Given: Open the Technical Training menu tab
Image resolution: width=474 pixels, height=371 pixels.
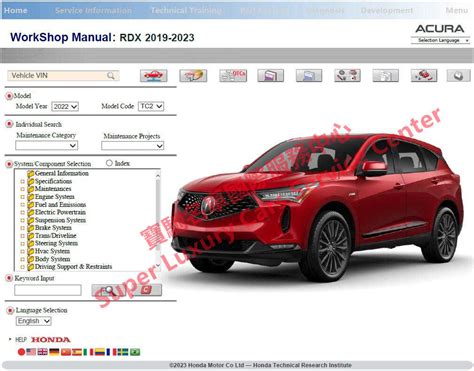Looking at the screenshot, I should (186, 11).
